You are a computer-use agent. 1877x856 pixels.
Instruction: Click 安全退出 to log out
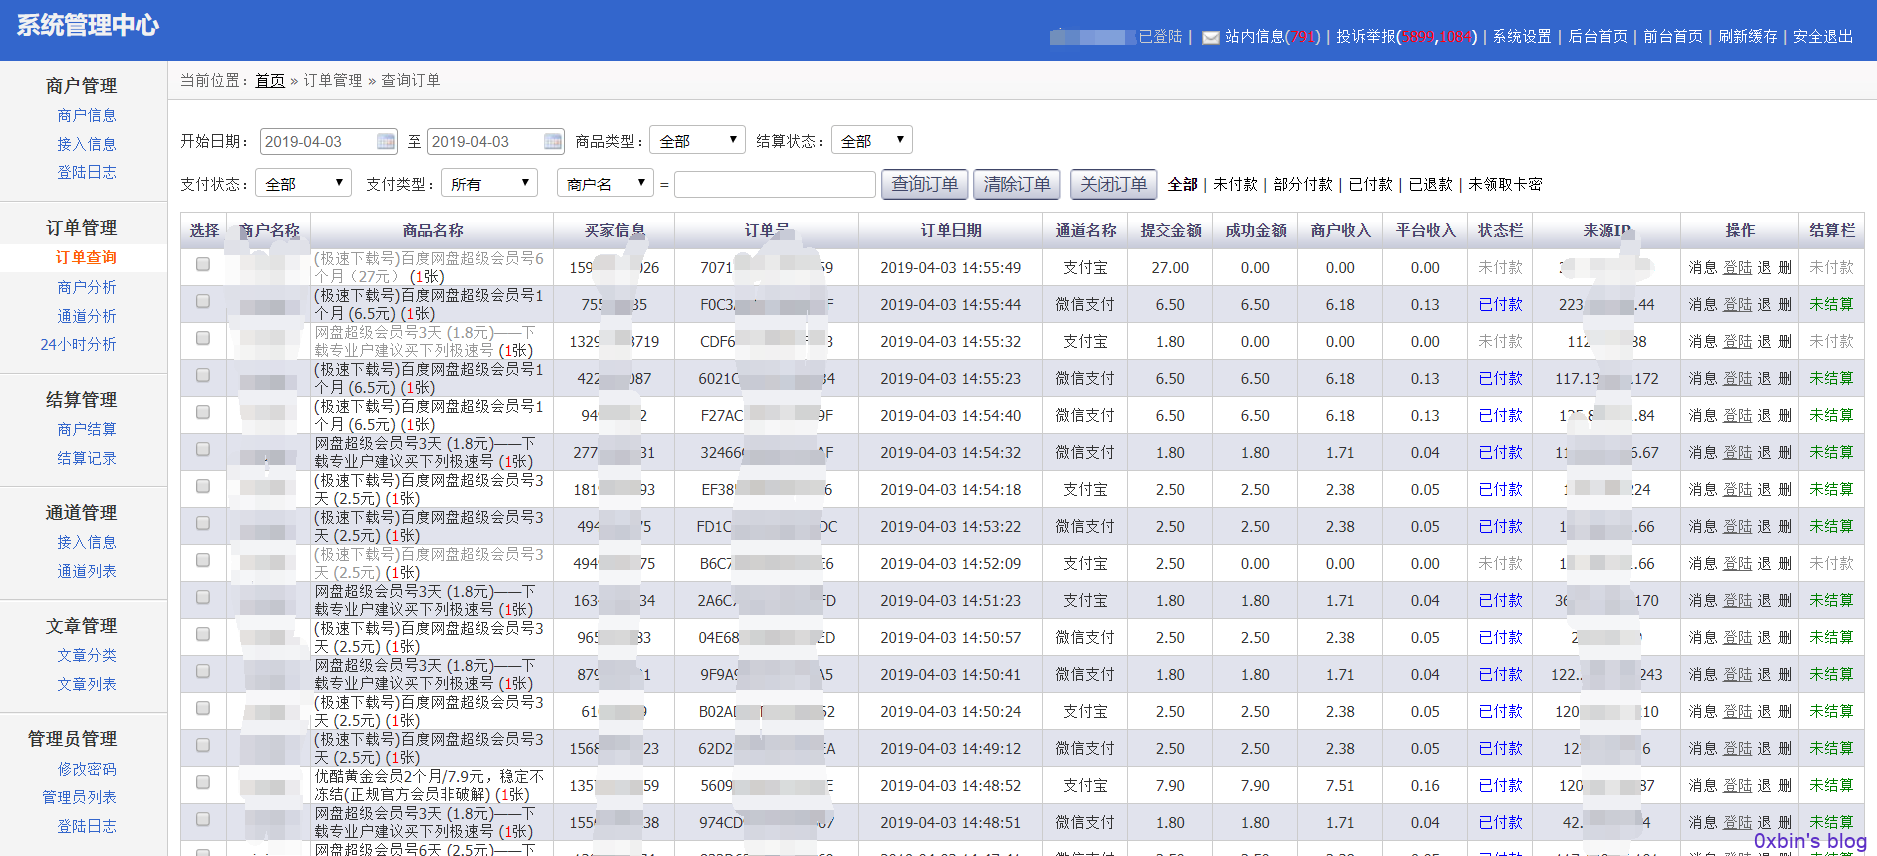coord(1823,37)
